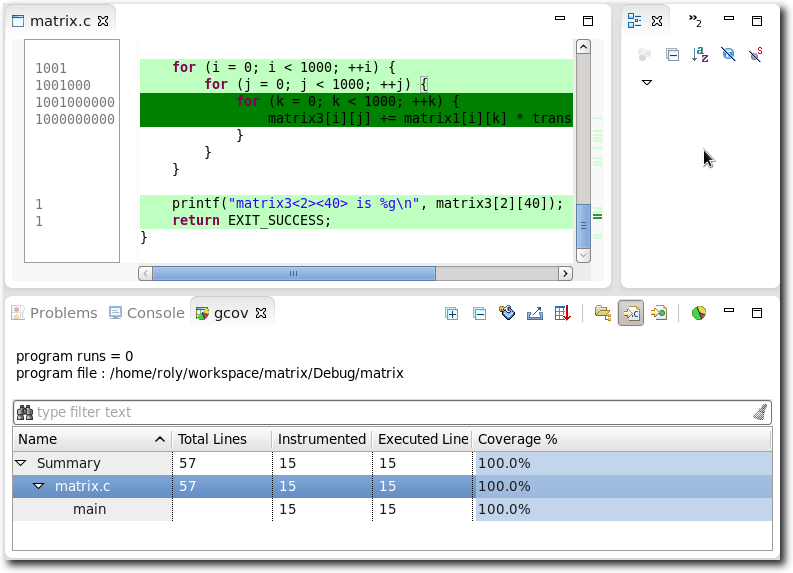Sort table by Instrumented column

pyautogui.click(x=322, y=439)
